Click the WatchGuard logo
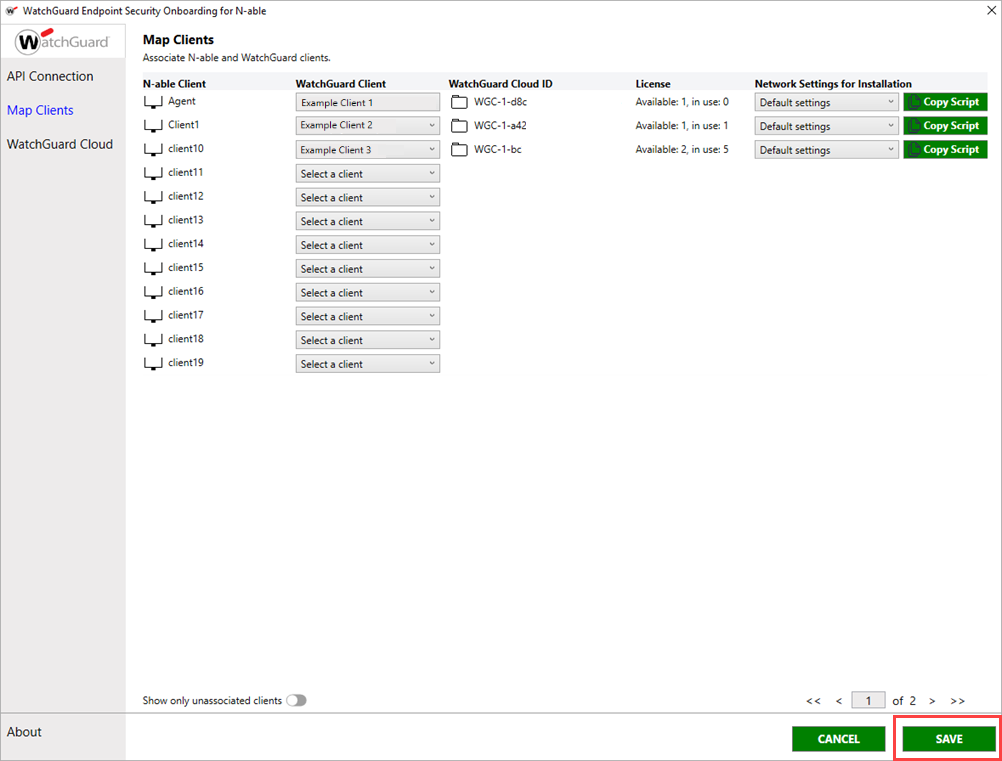 (62, 42)
